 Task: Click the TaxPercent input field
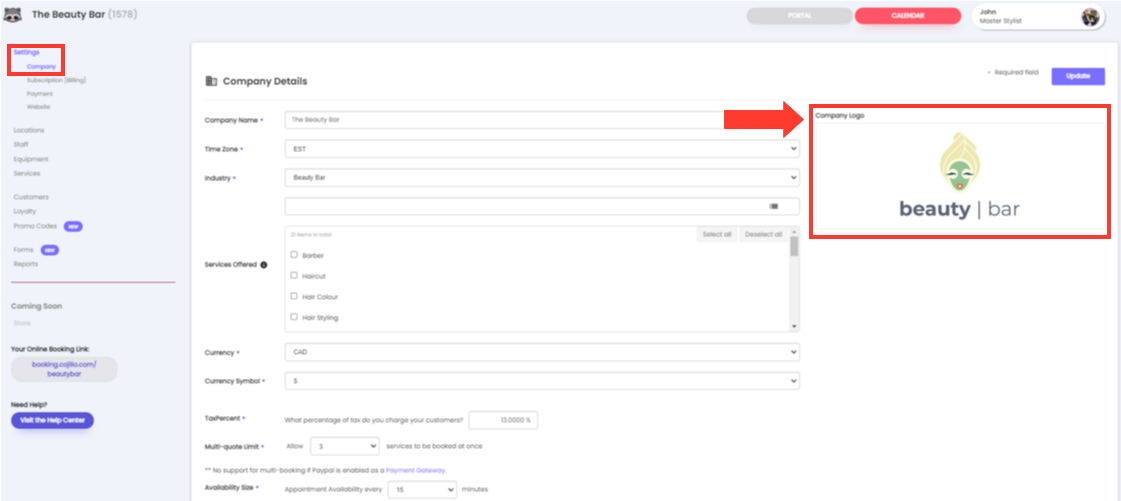(x=503, y=420)
